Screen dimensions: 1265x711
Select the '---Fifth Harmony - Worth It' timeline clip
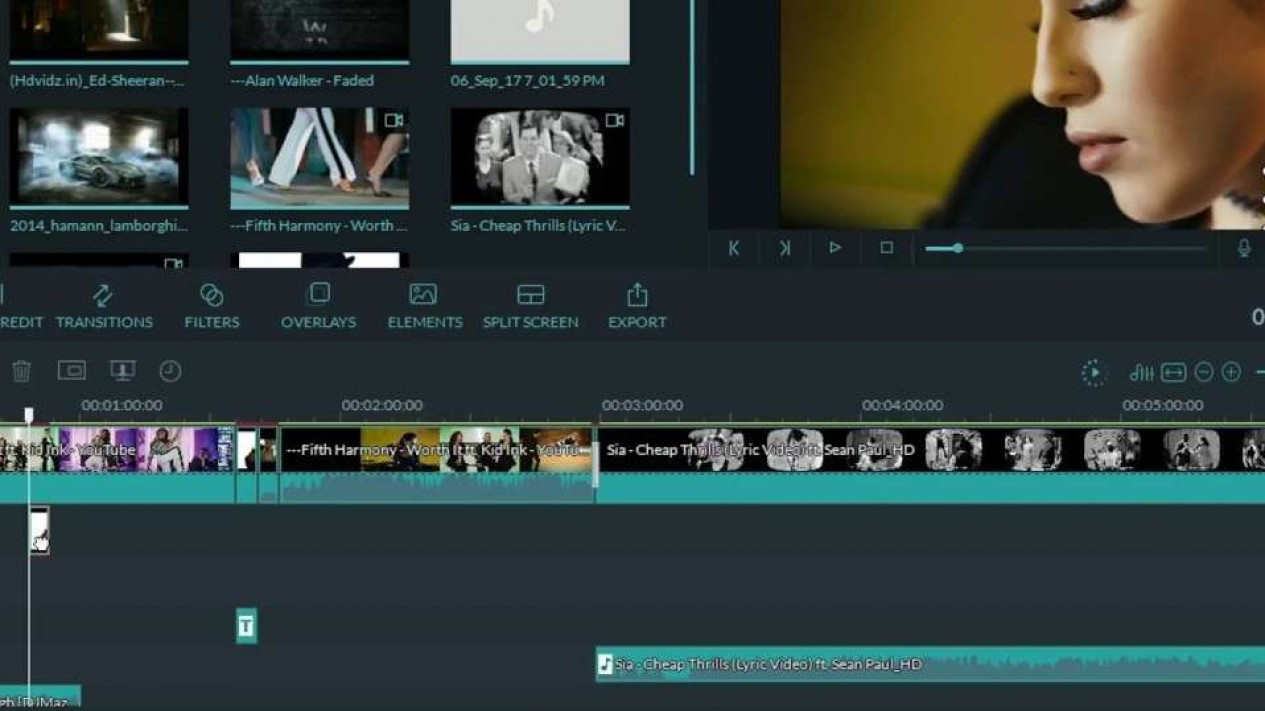pyautogui.click(x=437, y=464)
